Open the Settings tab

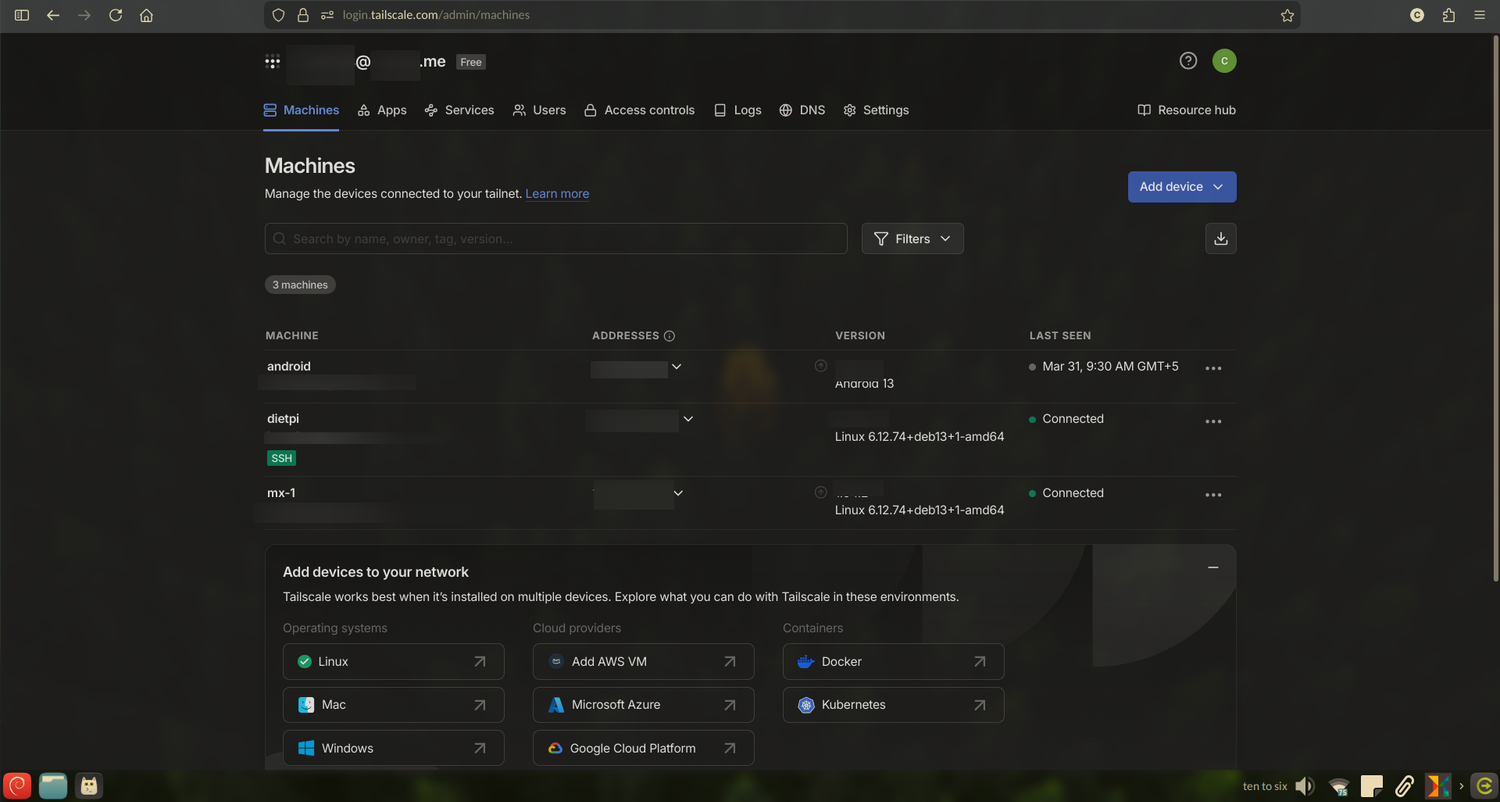876,110
